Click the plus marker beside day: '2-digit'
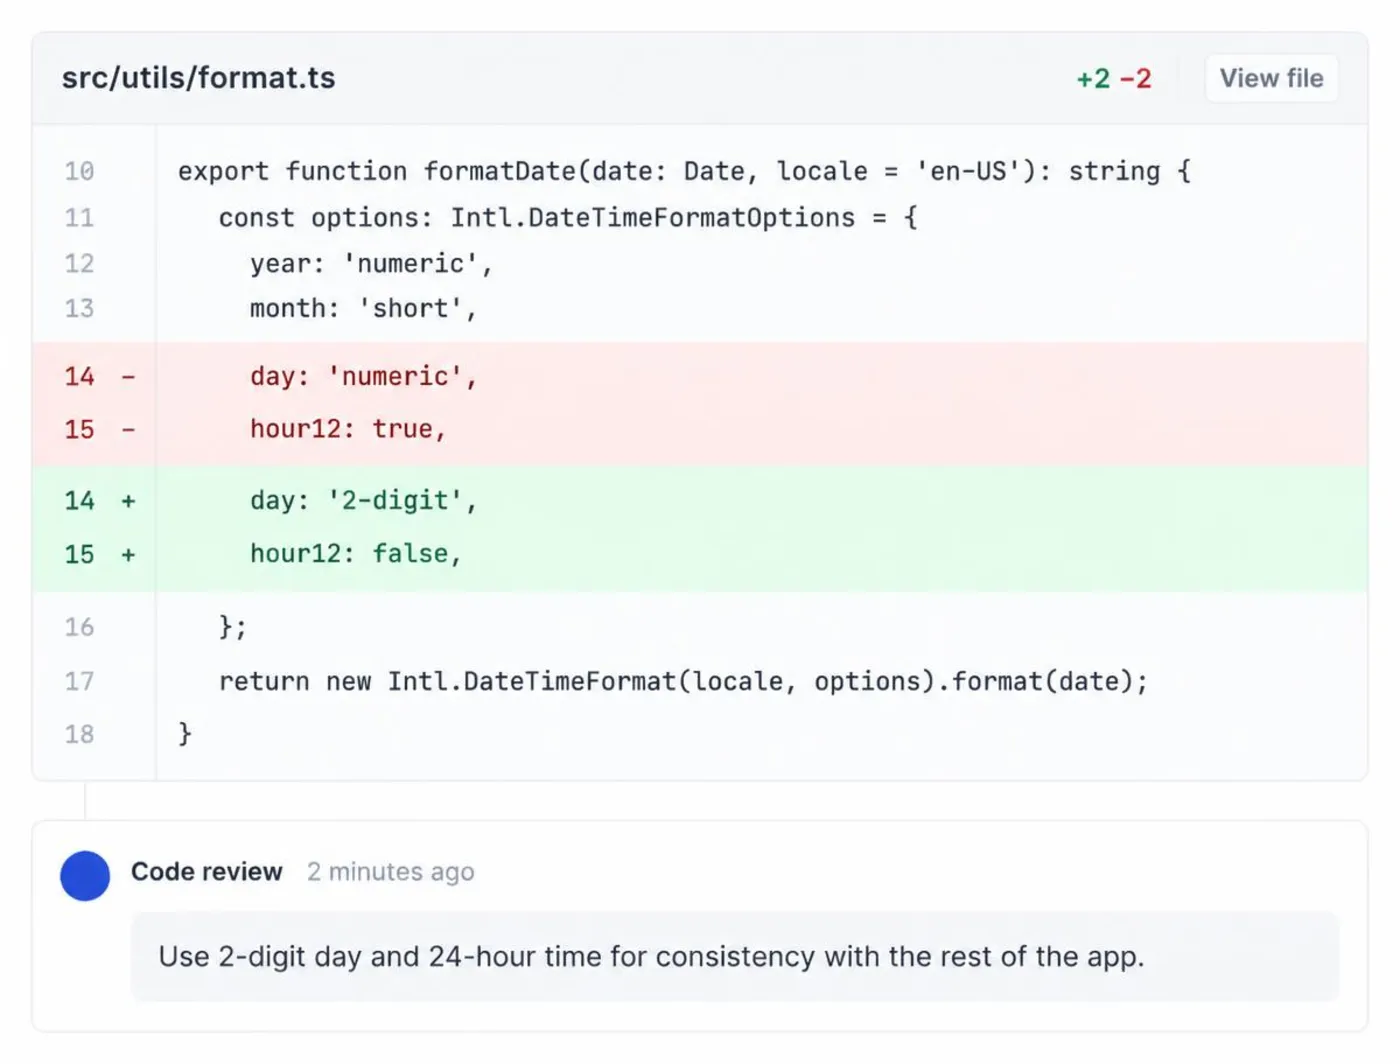The image size is (1400, 1064). coord(128,501)
